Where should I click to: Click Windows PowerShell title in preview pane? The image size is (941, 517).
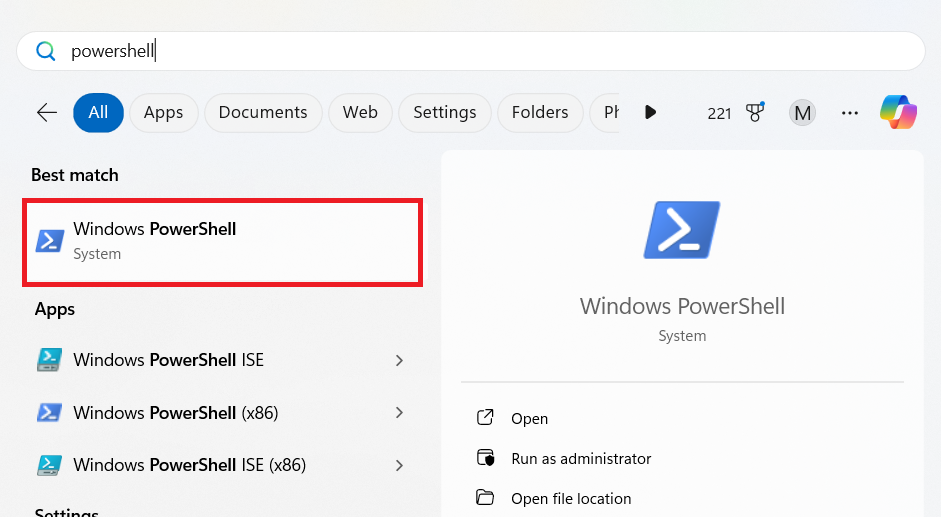pyautogui.click(x=682, y=306)
